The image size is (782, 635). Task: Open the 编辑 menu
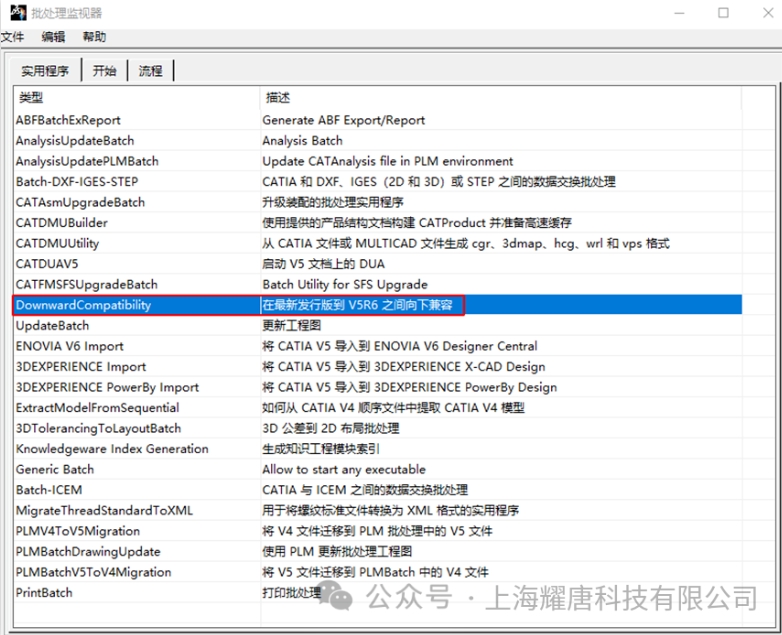pyautogui.click(x=53, y=37)
